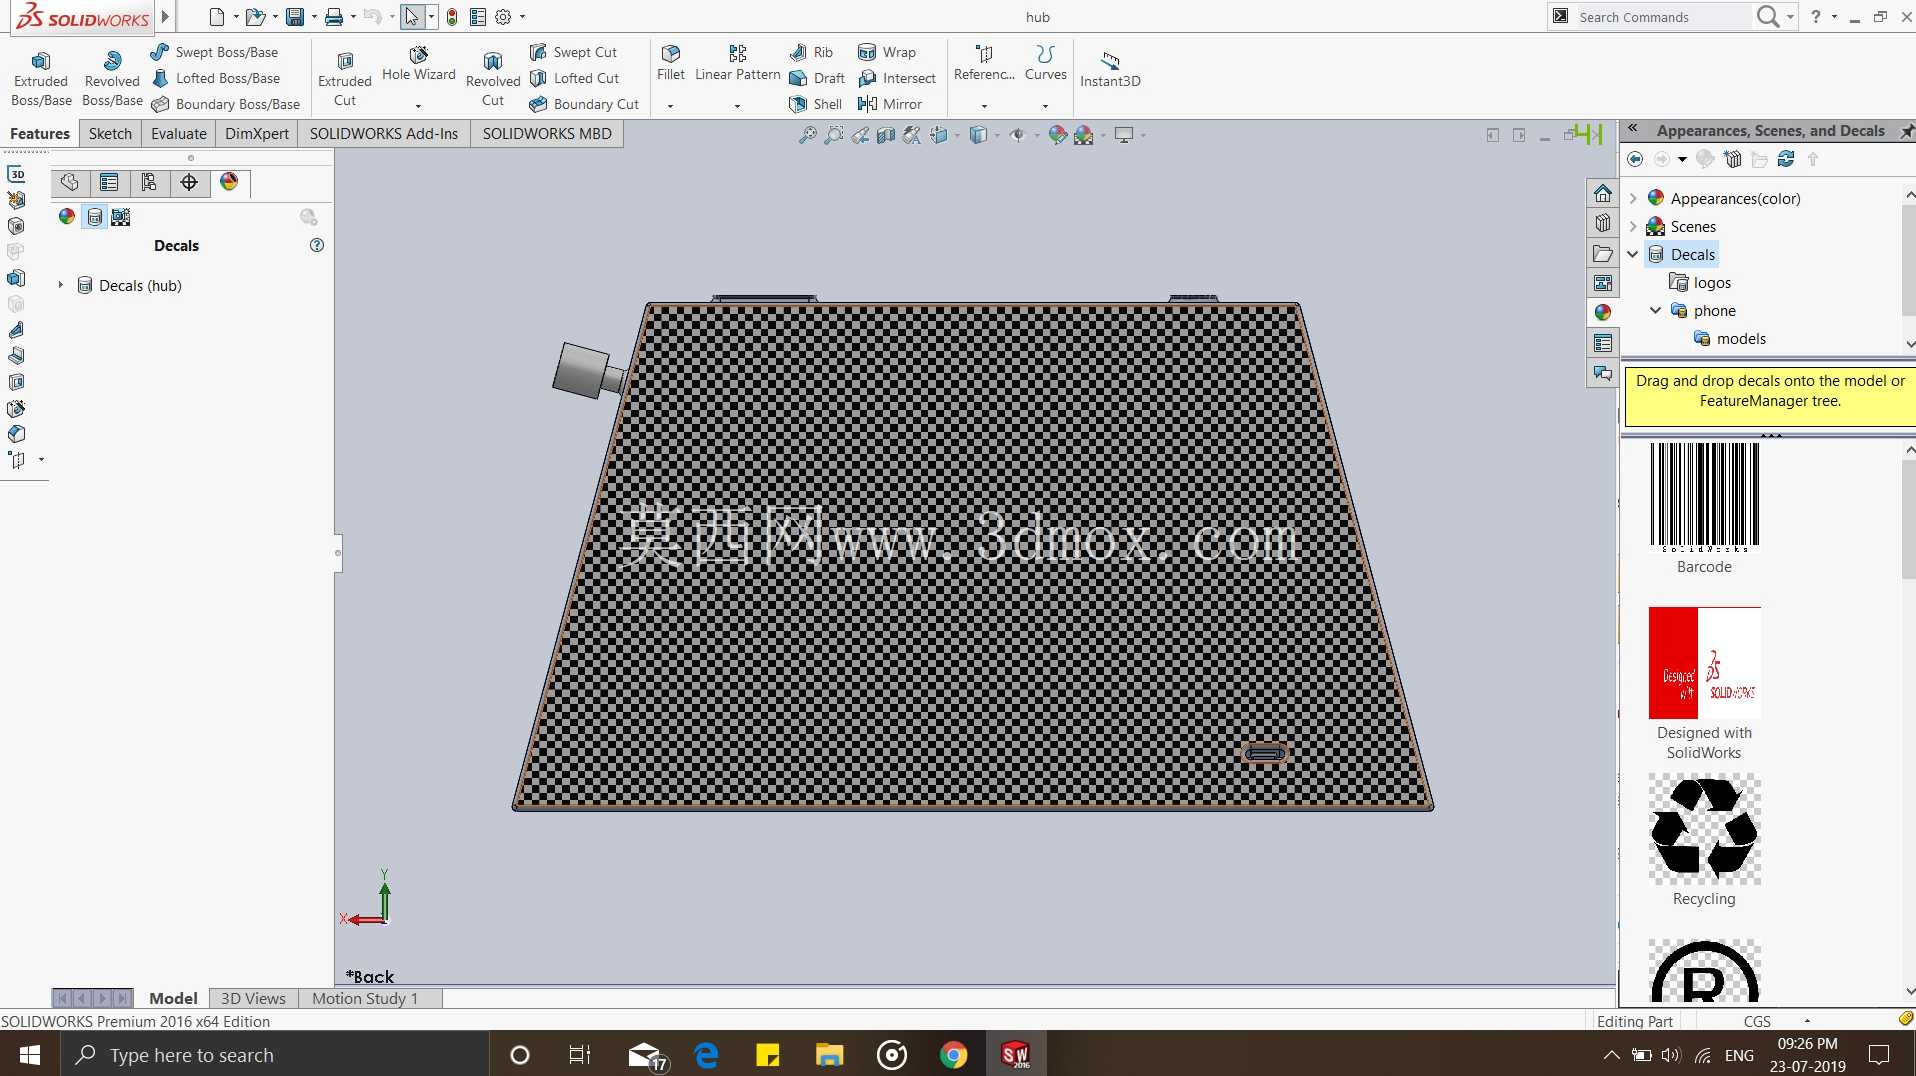Open the Design Library task pane tab
1916x1076 pixels.
click(1603, 222)
